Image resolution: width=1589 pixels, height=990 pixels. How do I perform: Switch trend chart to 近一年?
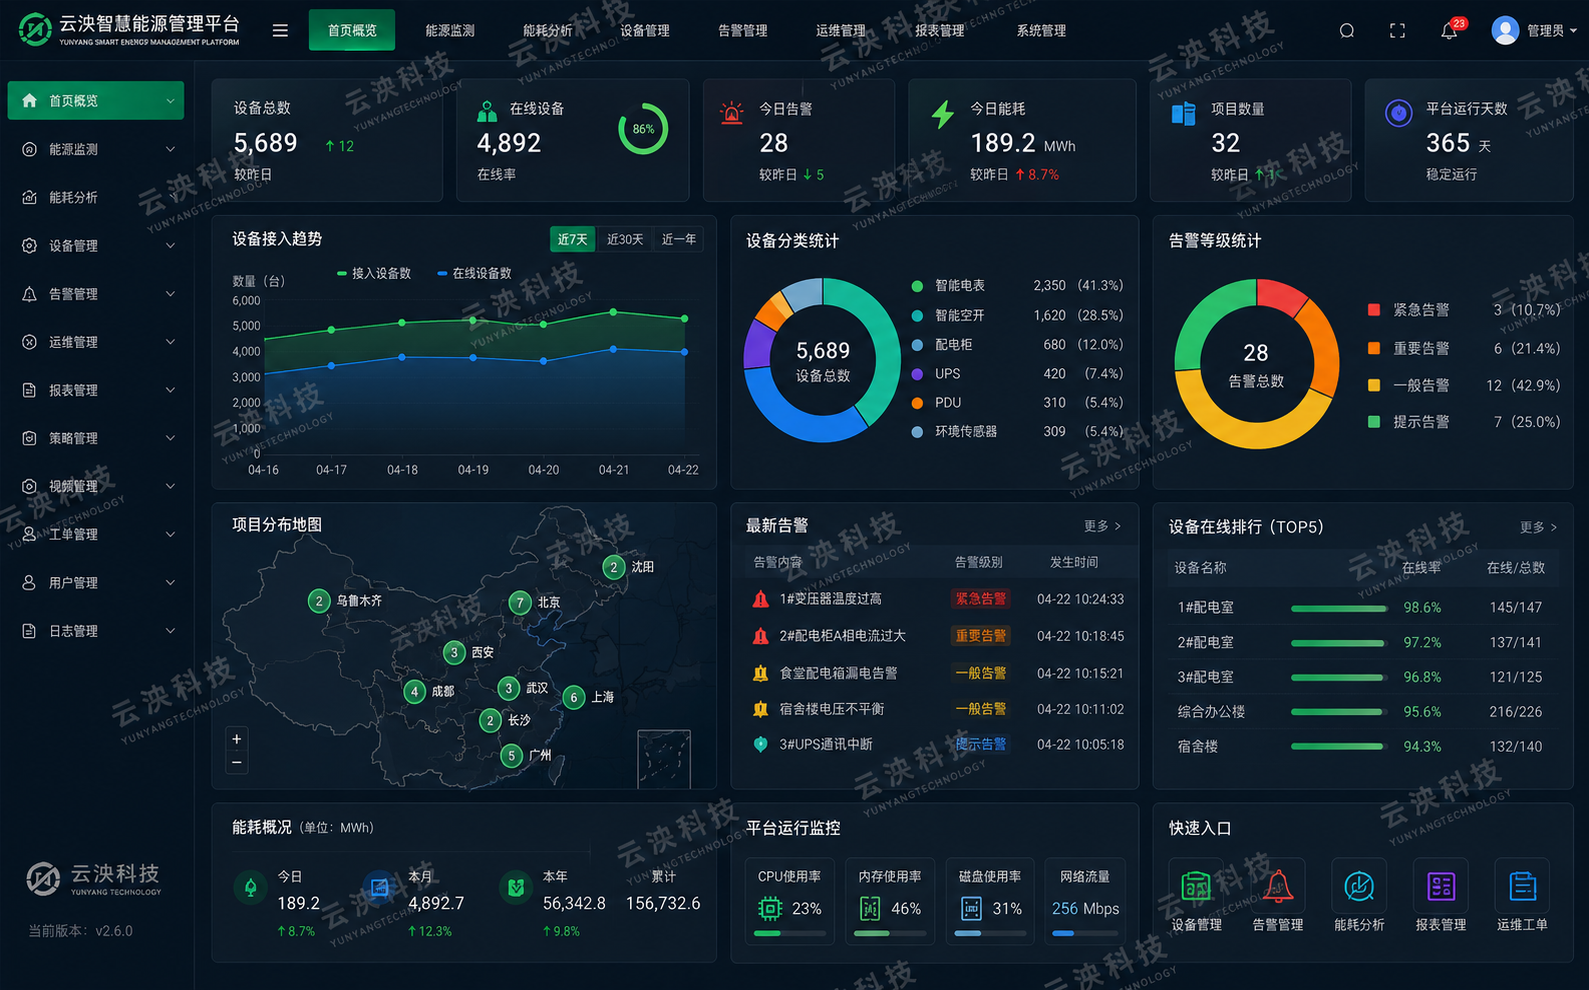click(x=679, y=239)
